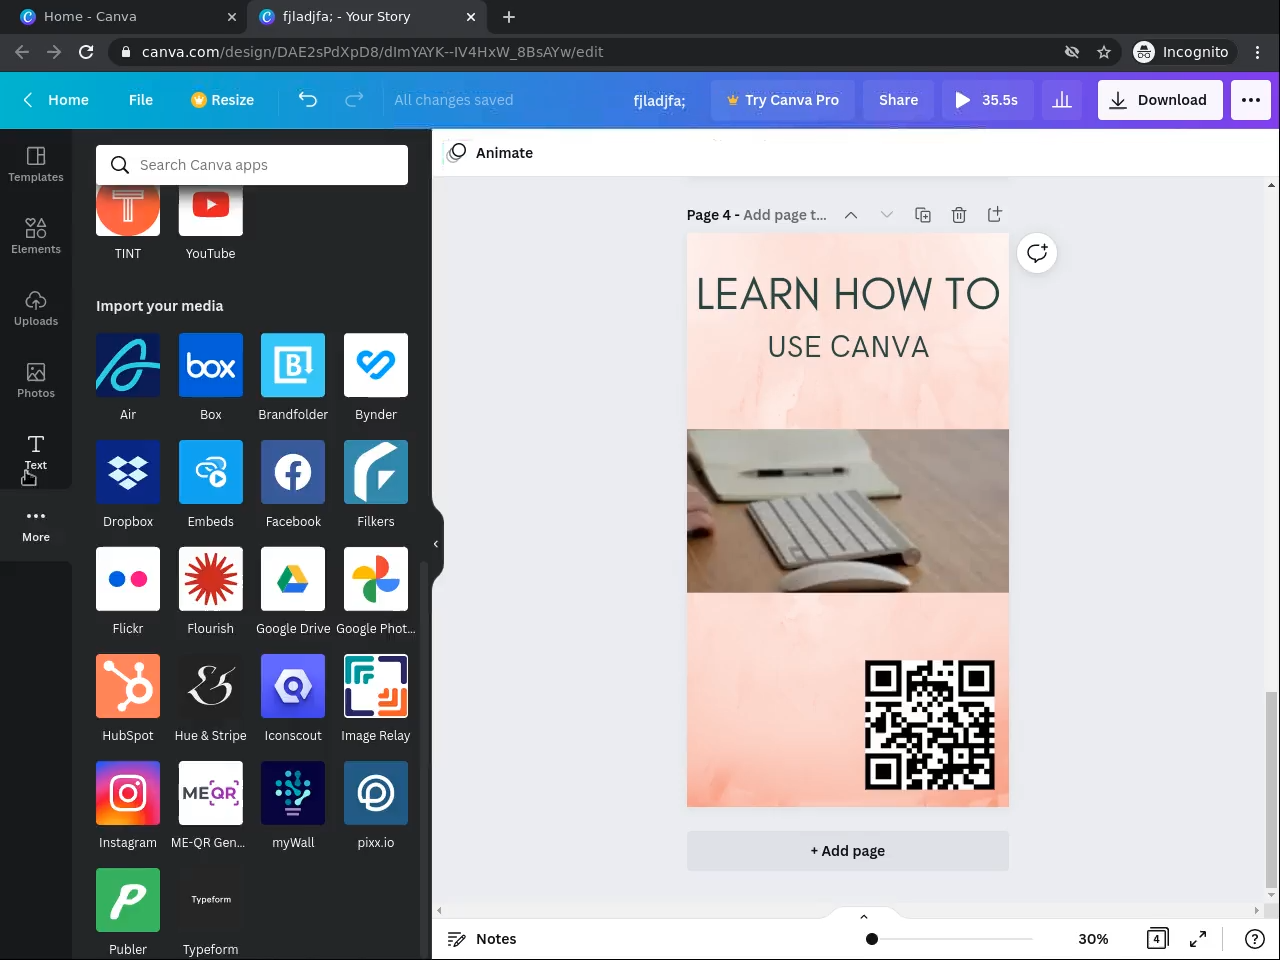
Task: Click the Resize button
Action: (x=222, y=100)
